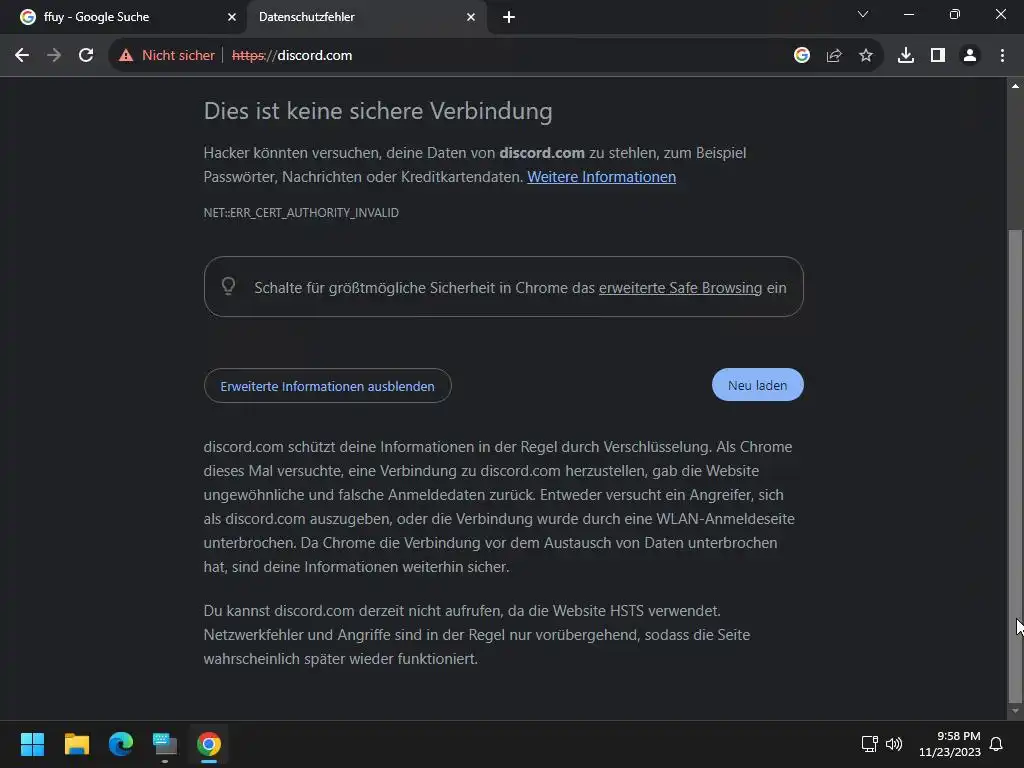Open File Explorer from the taskbar
Image resolution: width=1024 pixels, height=768 pixels.
(x=76, y=744)
